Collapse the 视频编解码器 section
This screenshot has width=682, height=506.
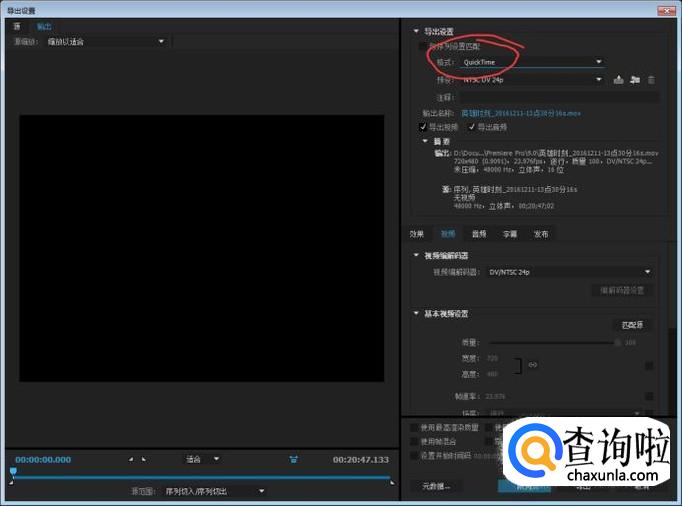point(416,255)
